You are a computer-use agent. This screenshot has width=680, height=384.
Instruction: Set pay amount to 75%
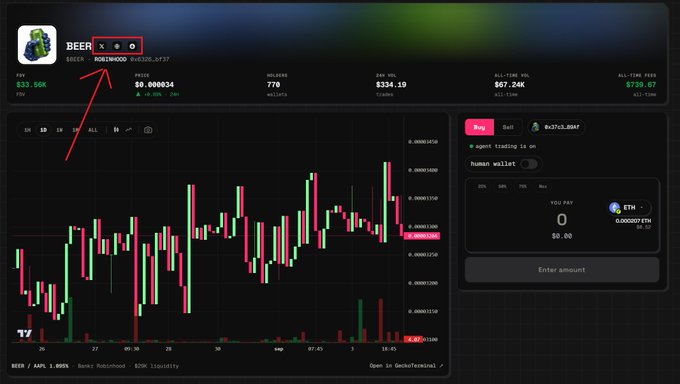(523, 187)
